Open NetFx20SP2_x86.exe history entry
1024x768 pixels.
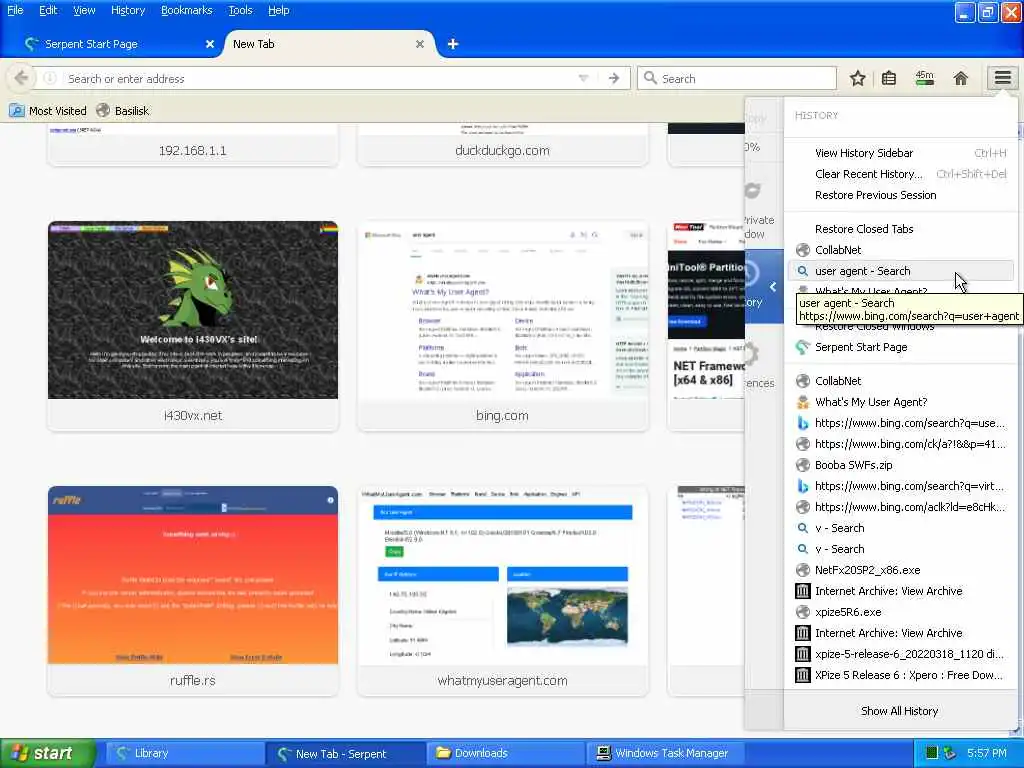(901, 569)
